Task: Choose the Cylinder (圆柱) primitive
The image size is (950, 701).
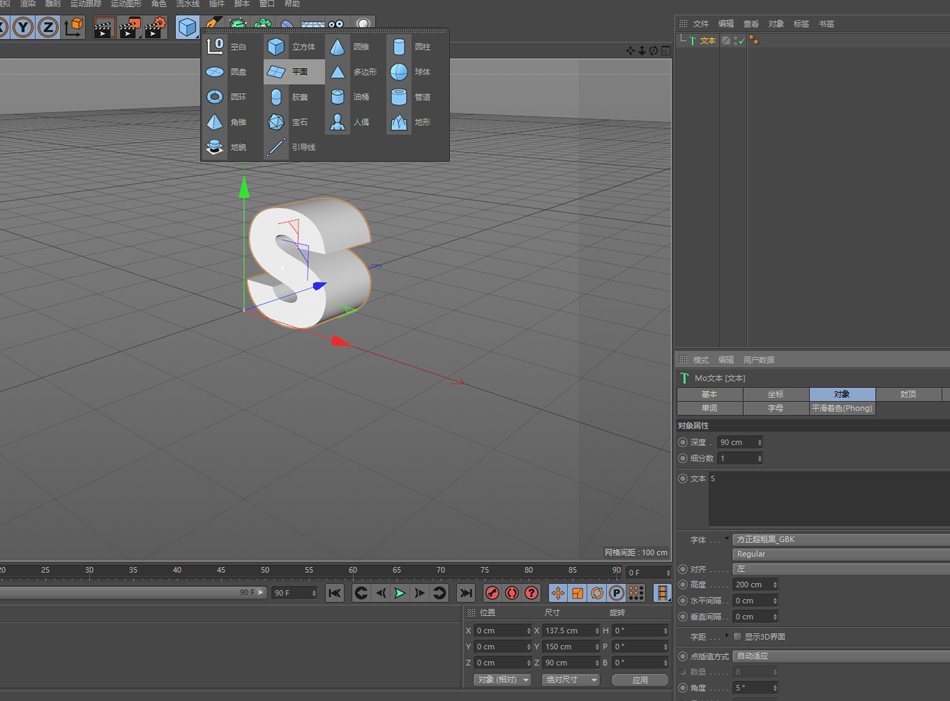Action: [411, 47]
